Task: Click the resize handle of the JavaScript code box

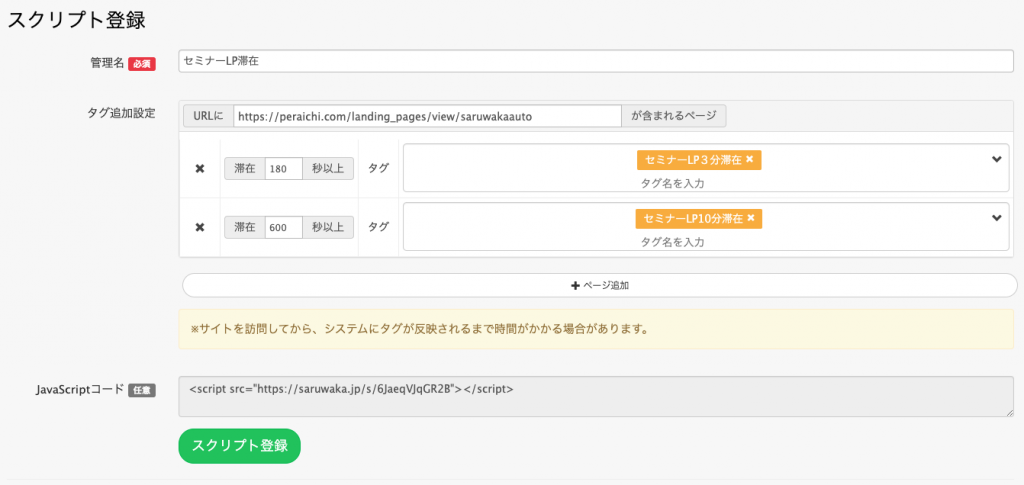Action: coord(1010,413)
